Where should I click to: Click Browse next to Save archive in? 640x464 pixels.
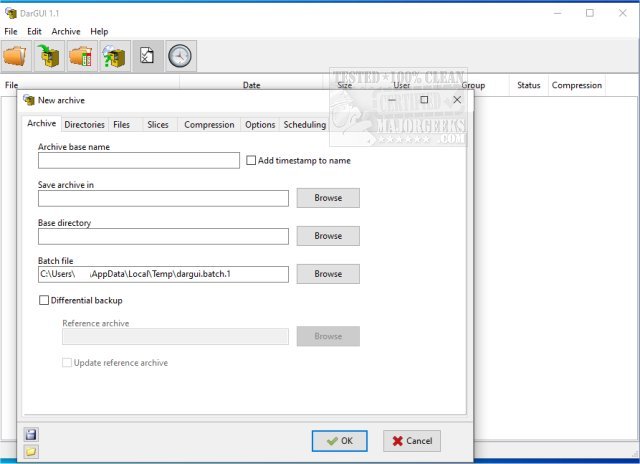(x=328, y=198)
